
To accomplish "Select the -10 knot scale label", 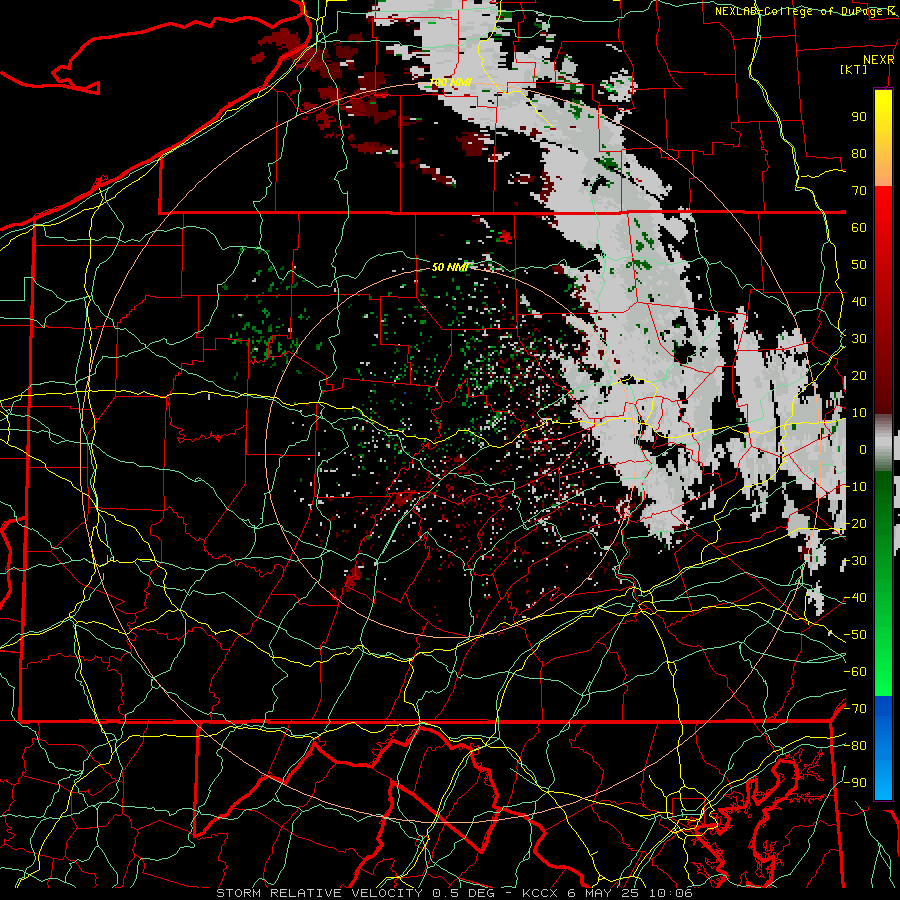I will pyautogui.click(x=855, y=487).
